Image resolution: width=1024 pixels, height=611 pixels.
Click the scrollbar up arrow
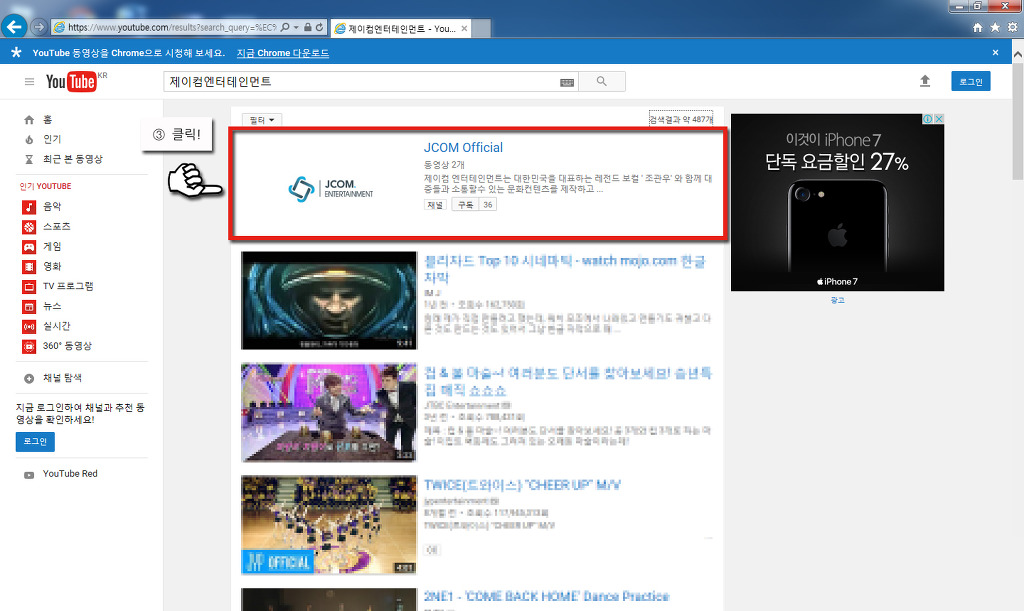tap(1017, 54)
